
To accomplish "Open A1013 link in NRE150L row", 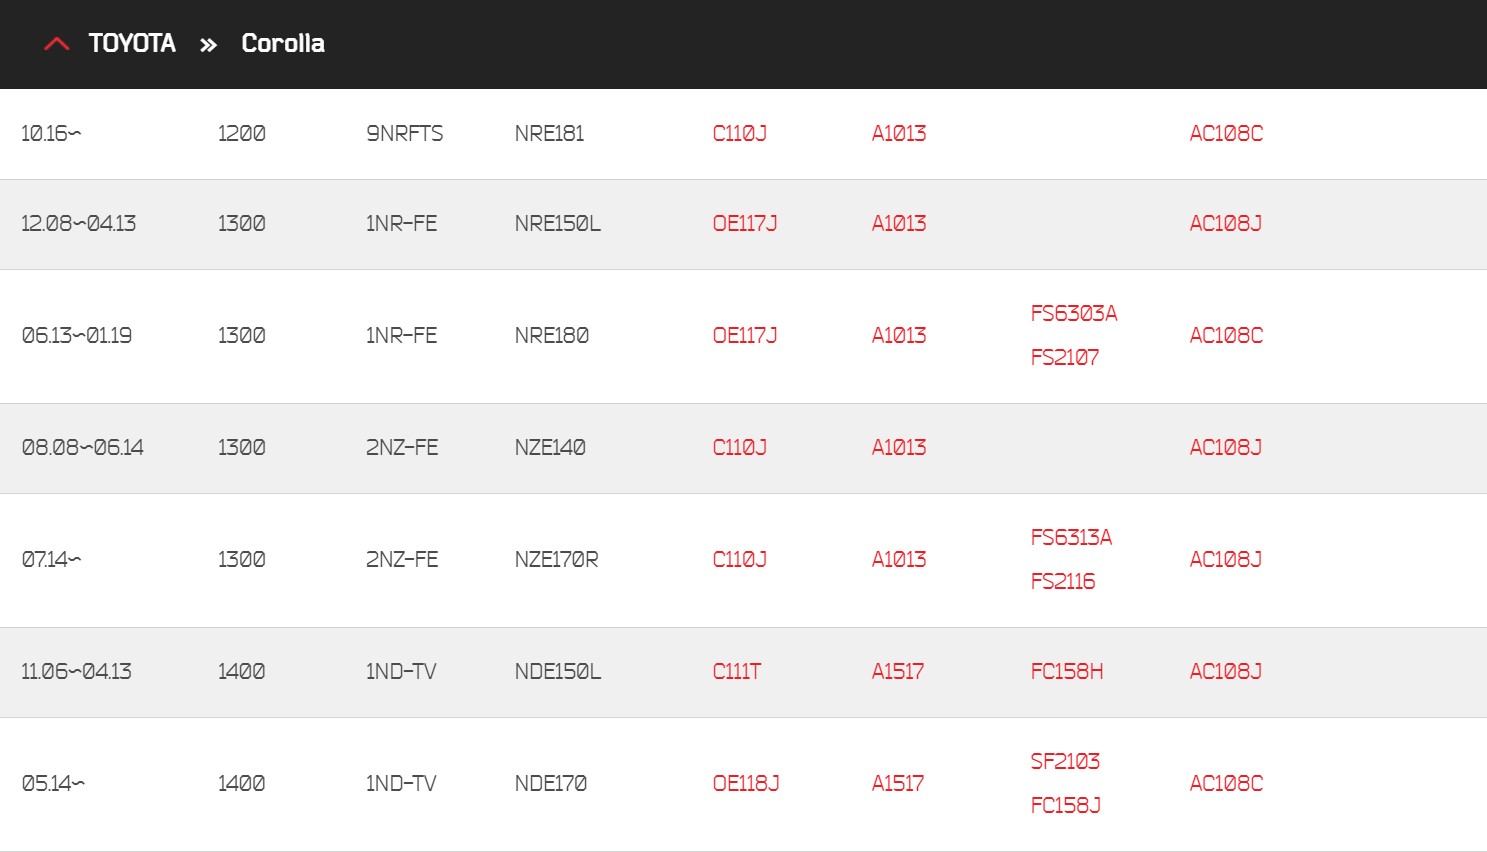I will point(898,224).
